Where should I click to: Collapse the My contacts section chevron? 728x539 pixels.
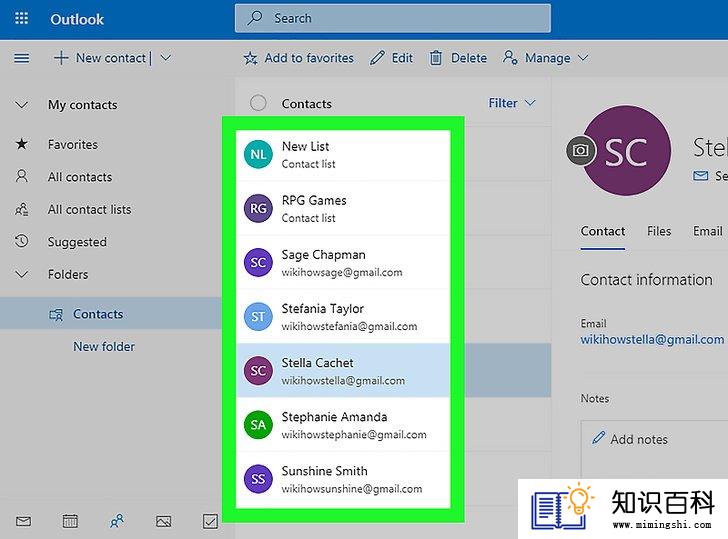coord(21,104)
